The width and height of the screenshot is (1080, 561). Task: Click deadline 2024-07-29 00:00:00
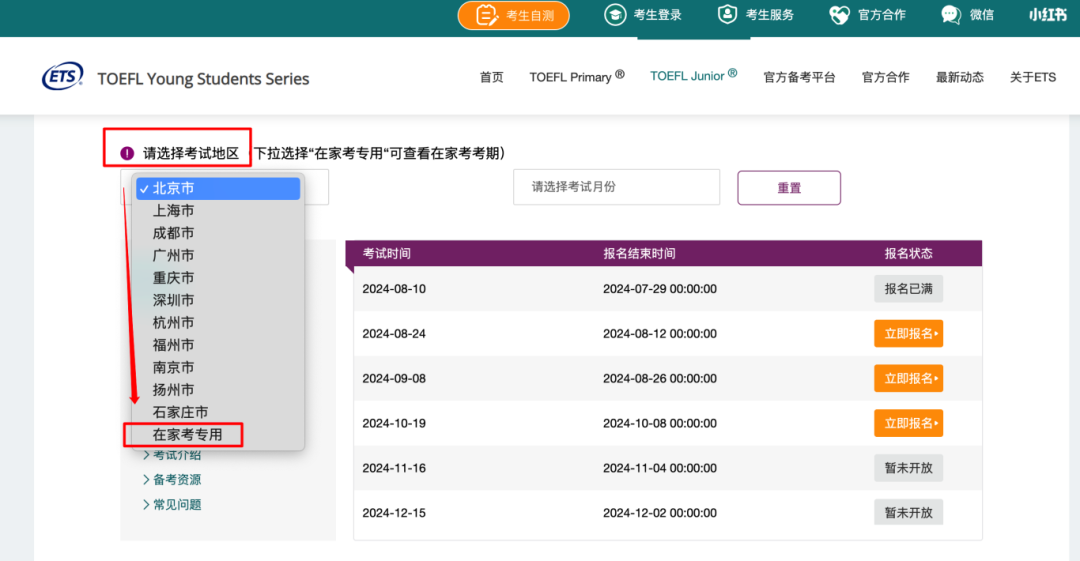click(660, 289)
